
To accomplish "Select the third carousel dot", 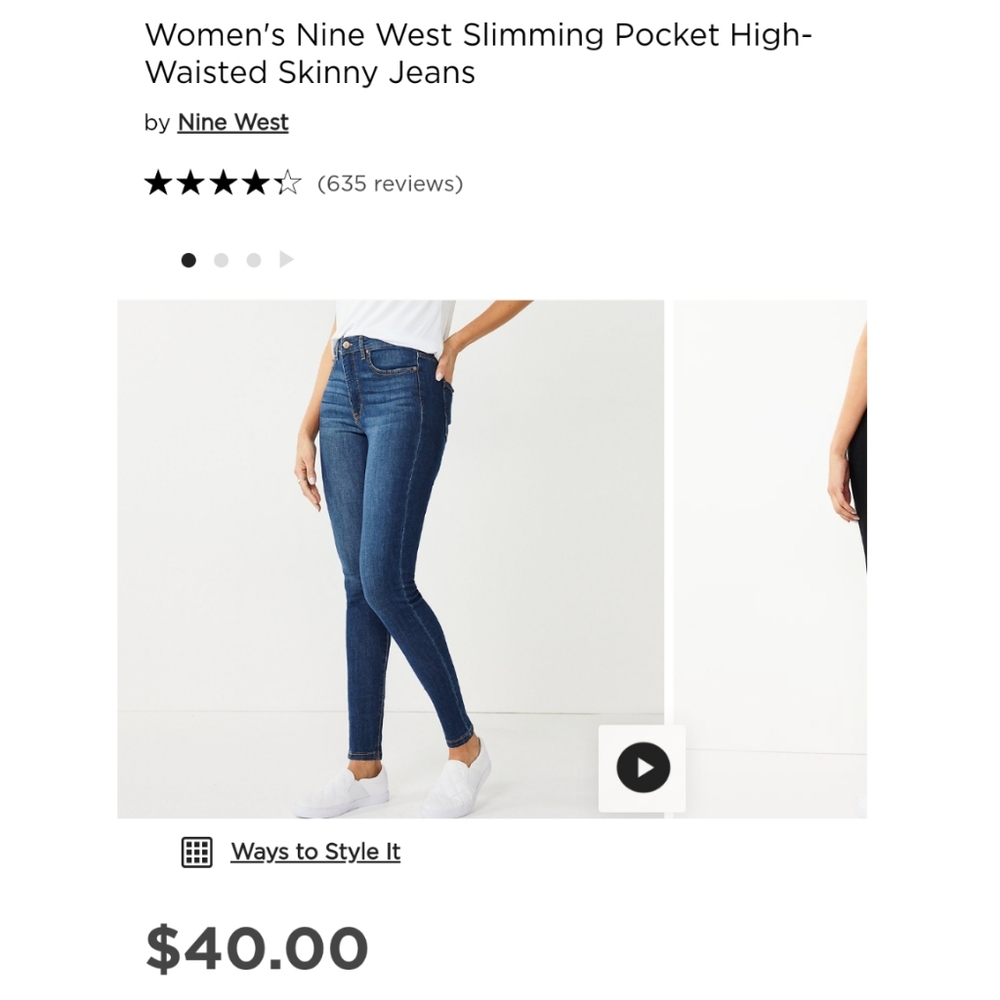I will click(x=253, y=259).
